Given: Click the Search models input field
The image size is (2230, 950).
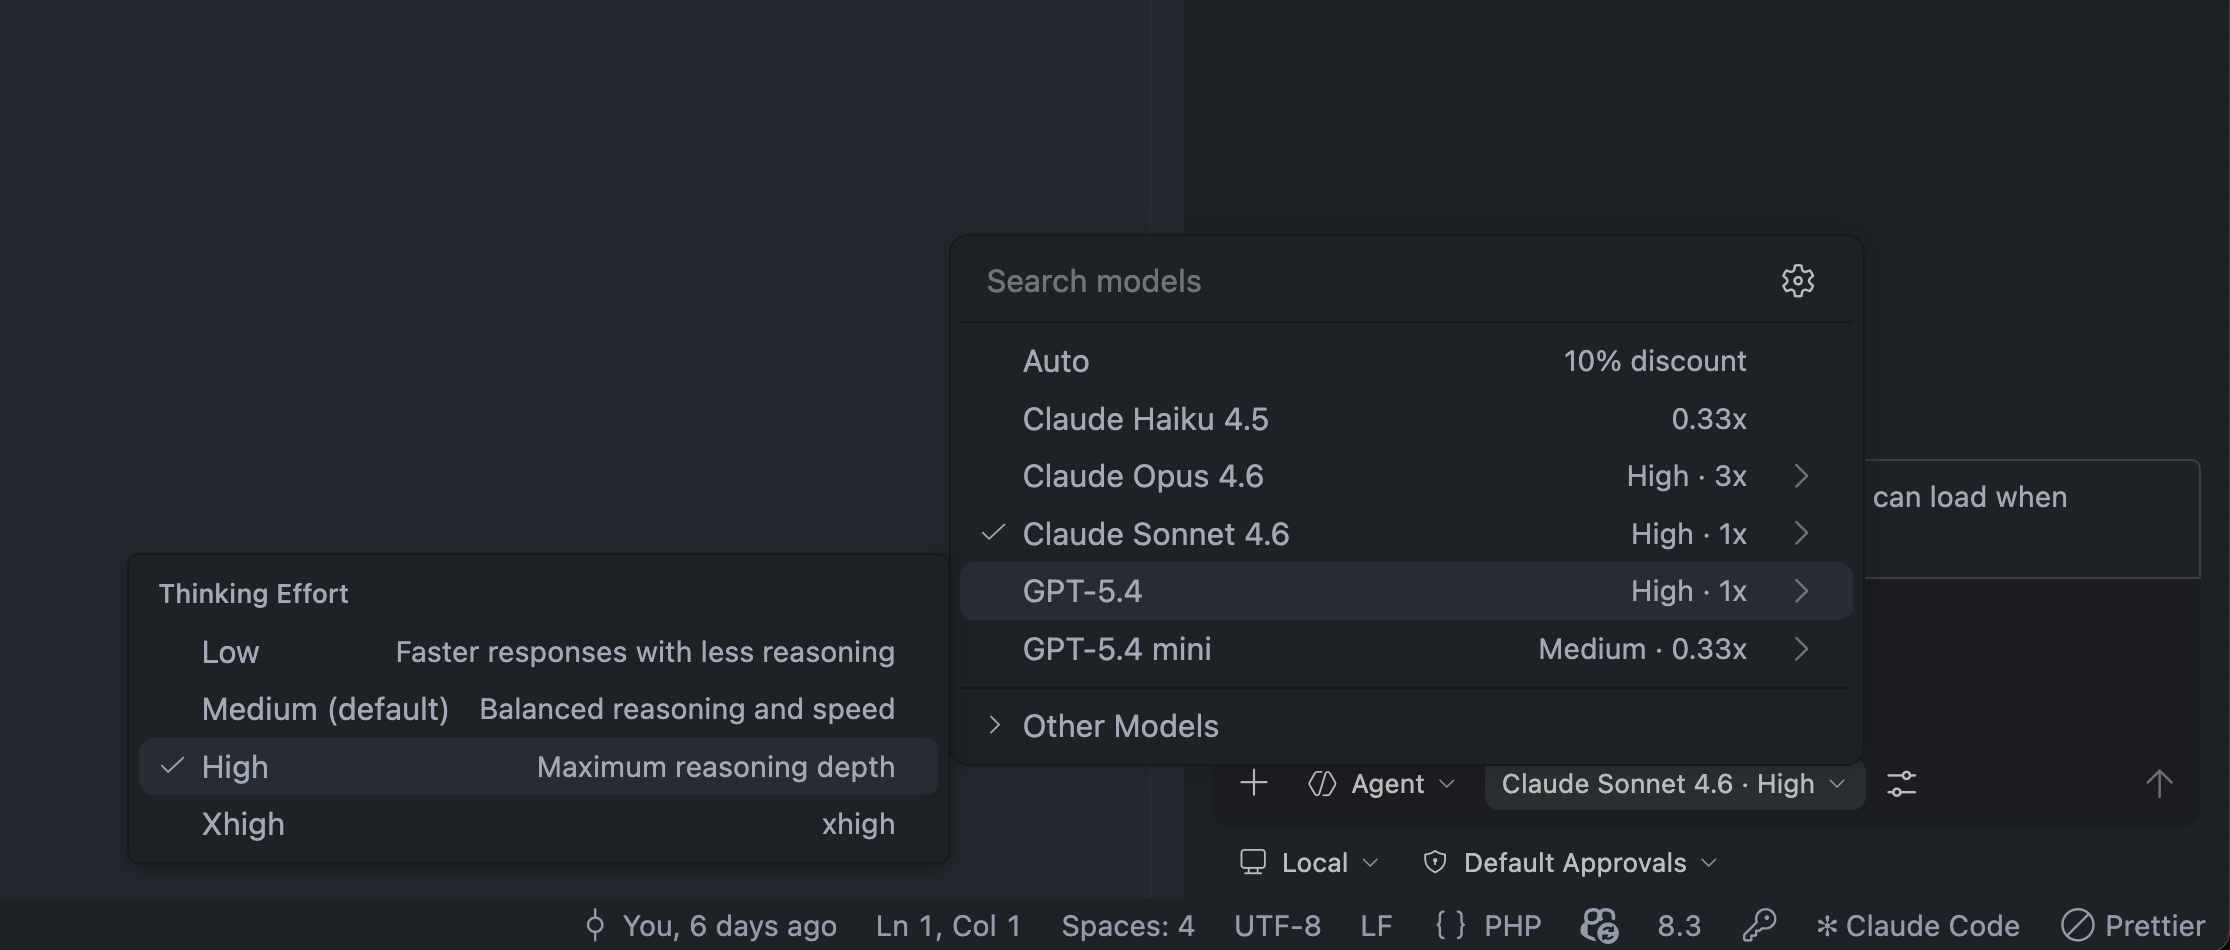Looking at the screenshot, I should pyautogui.click(x=1093, y=281).
